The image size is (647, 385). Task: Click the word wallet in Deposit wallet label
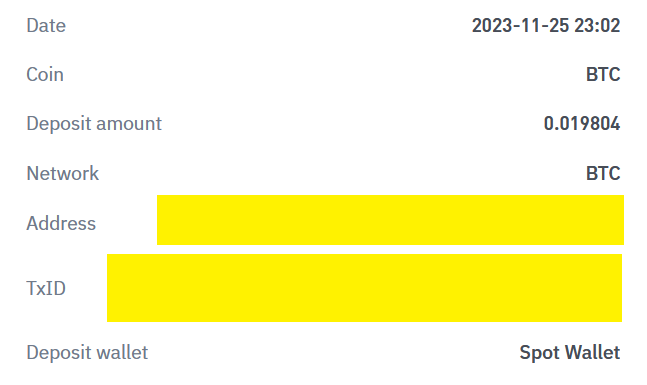[x=122, y=353]
